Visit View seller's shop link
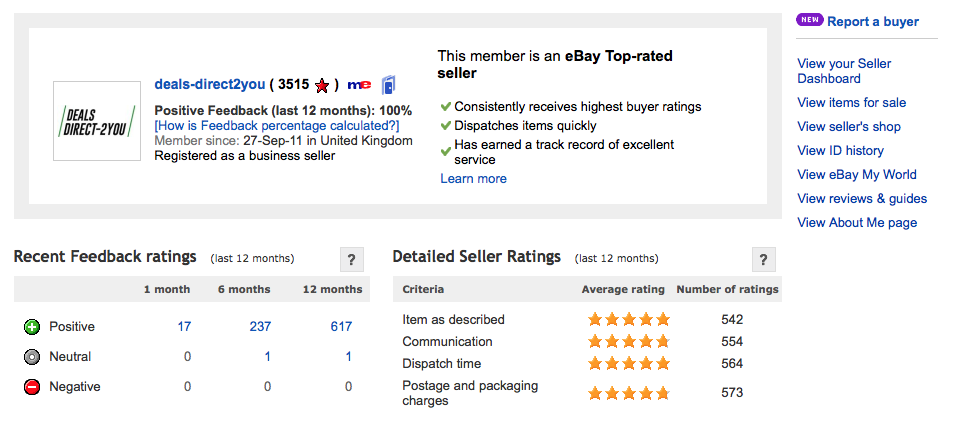This screenshot has height=433, width=953. click(x=849, y=126)
